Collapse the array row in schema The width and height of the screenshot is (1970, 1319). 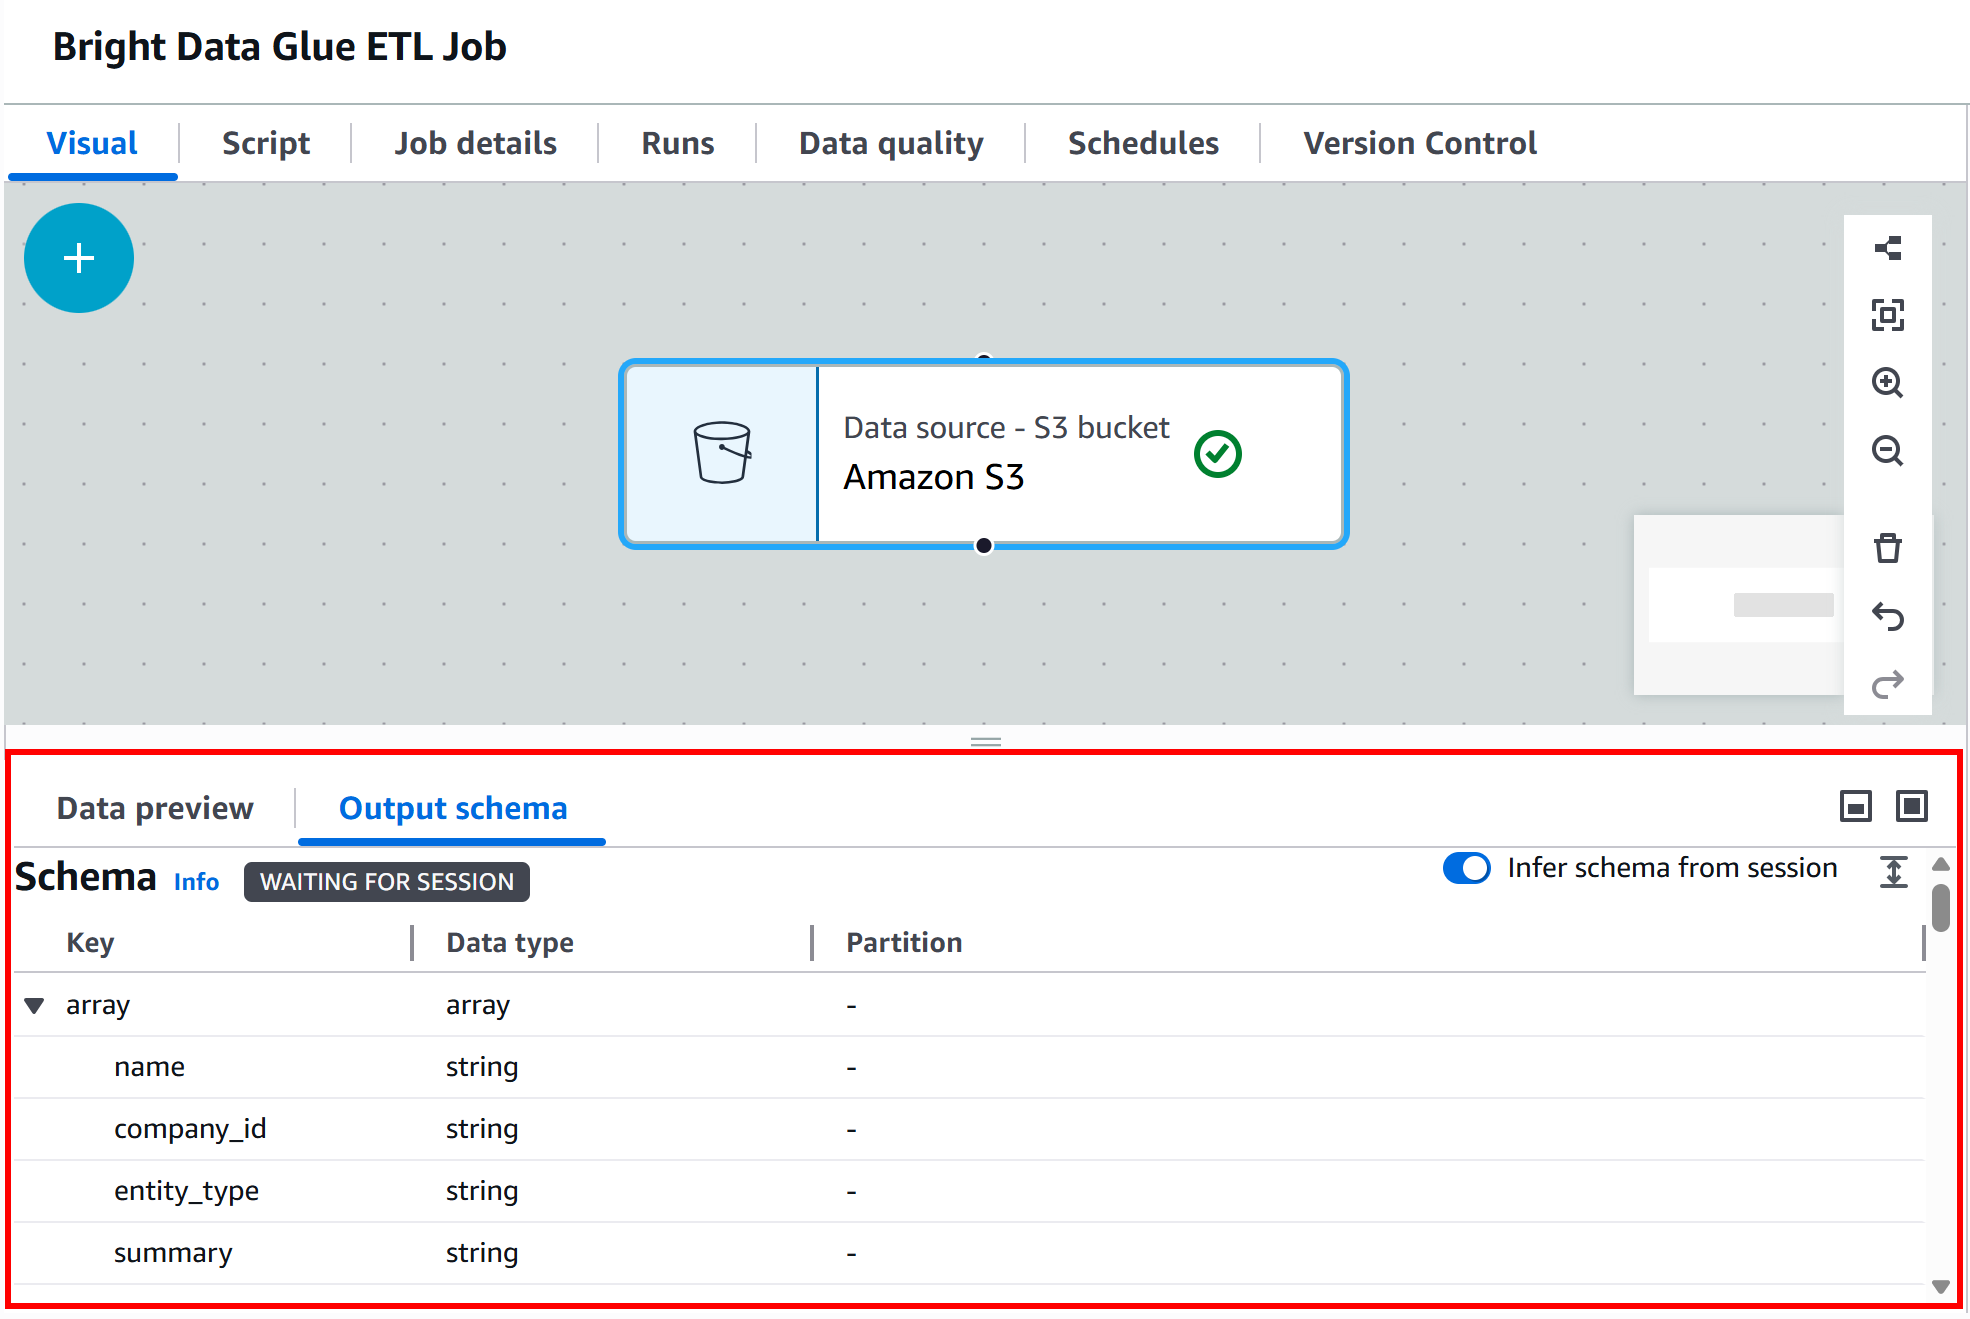[x=35, y=1005]
